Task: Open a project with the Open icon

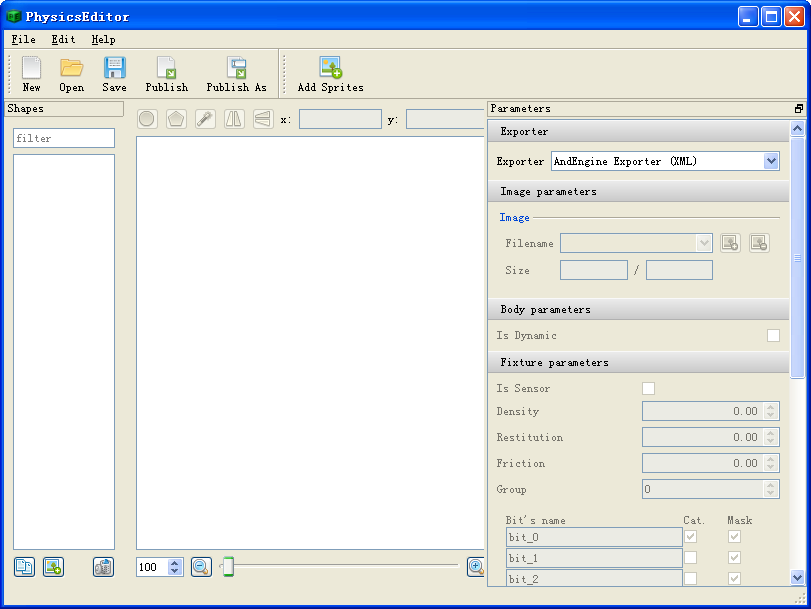Action: [x=71, y=68]
